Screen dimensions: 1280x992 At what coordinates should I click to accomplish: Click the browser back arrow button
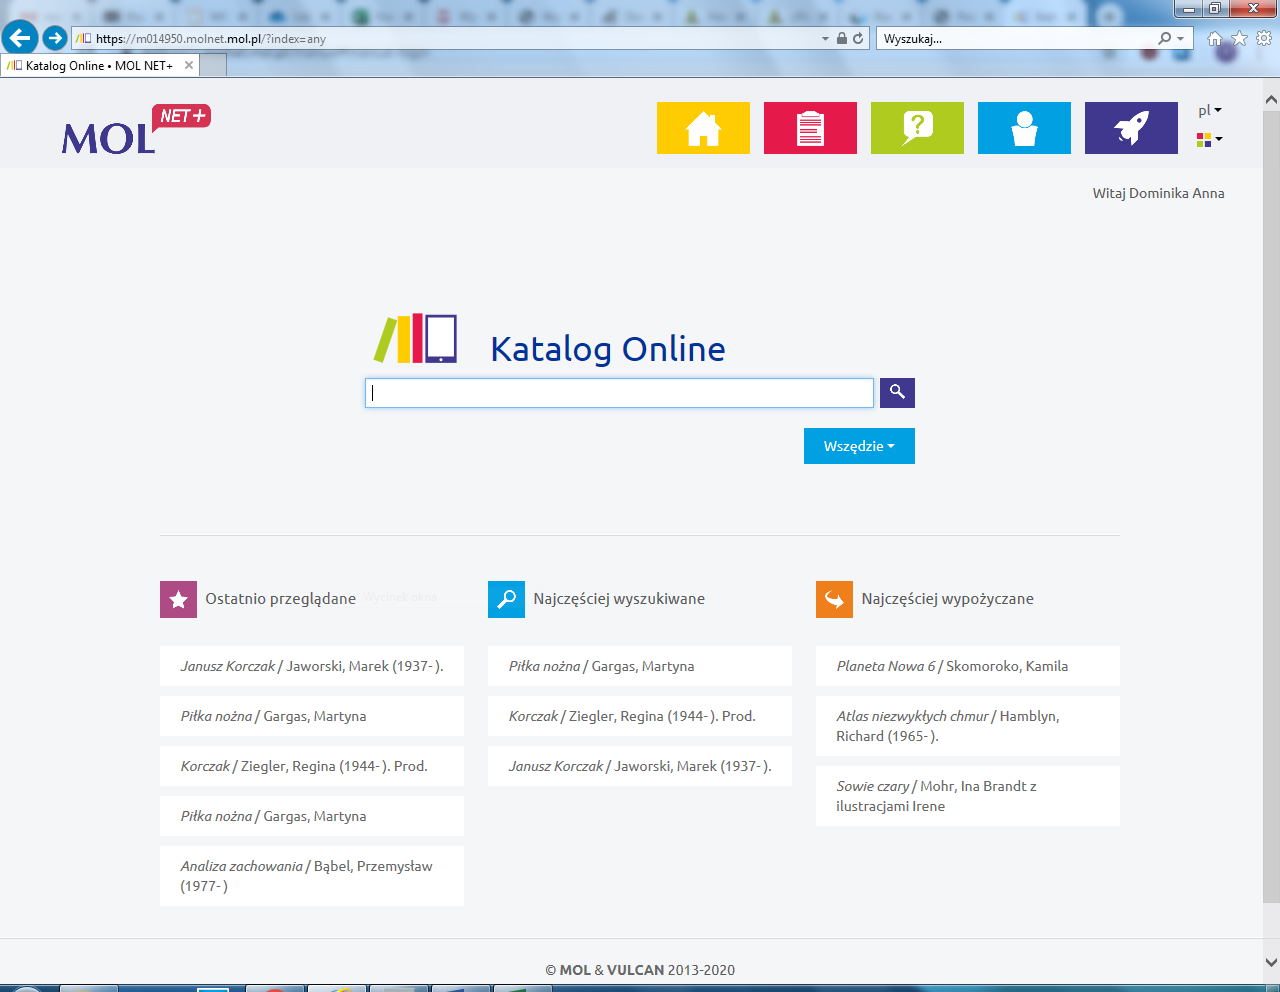20,38
